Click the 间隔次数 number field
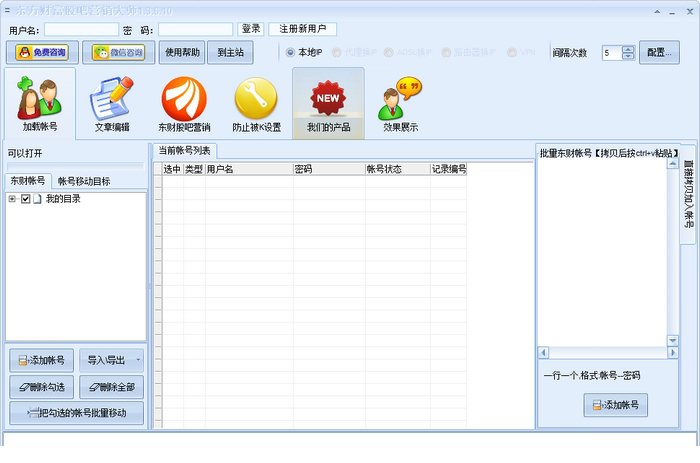 [612, 53]
